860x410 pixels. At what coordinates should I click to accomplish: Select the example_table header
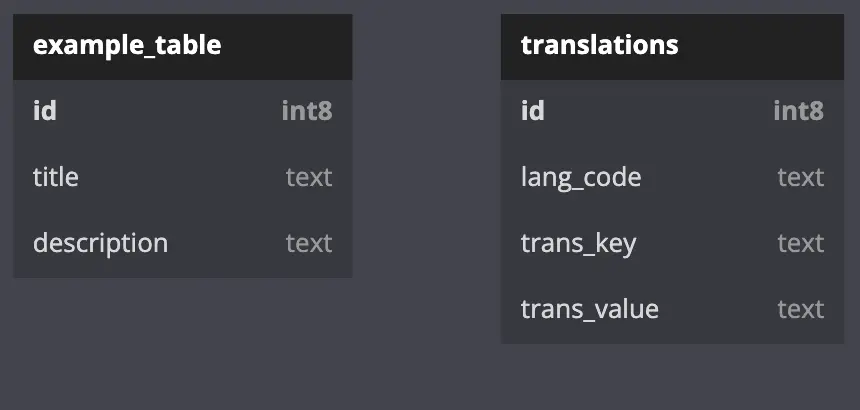click(183, 47)
